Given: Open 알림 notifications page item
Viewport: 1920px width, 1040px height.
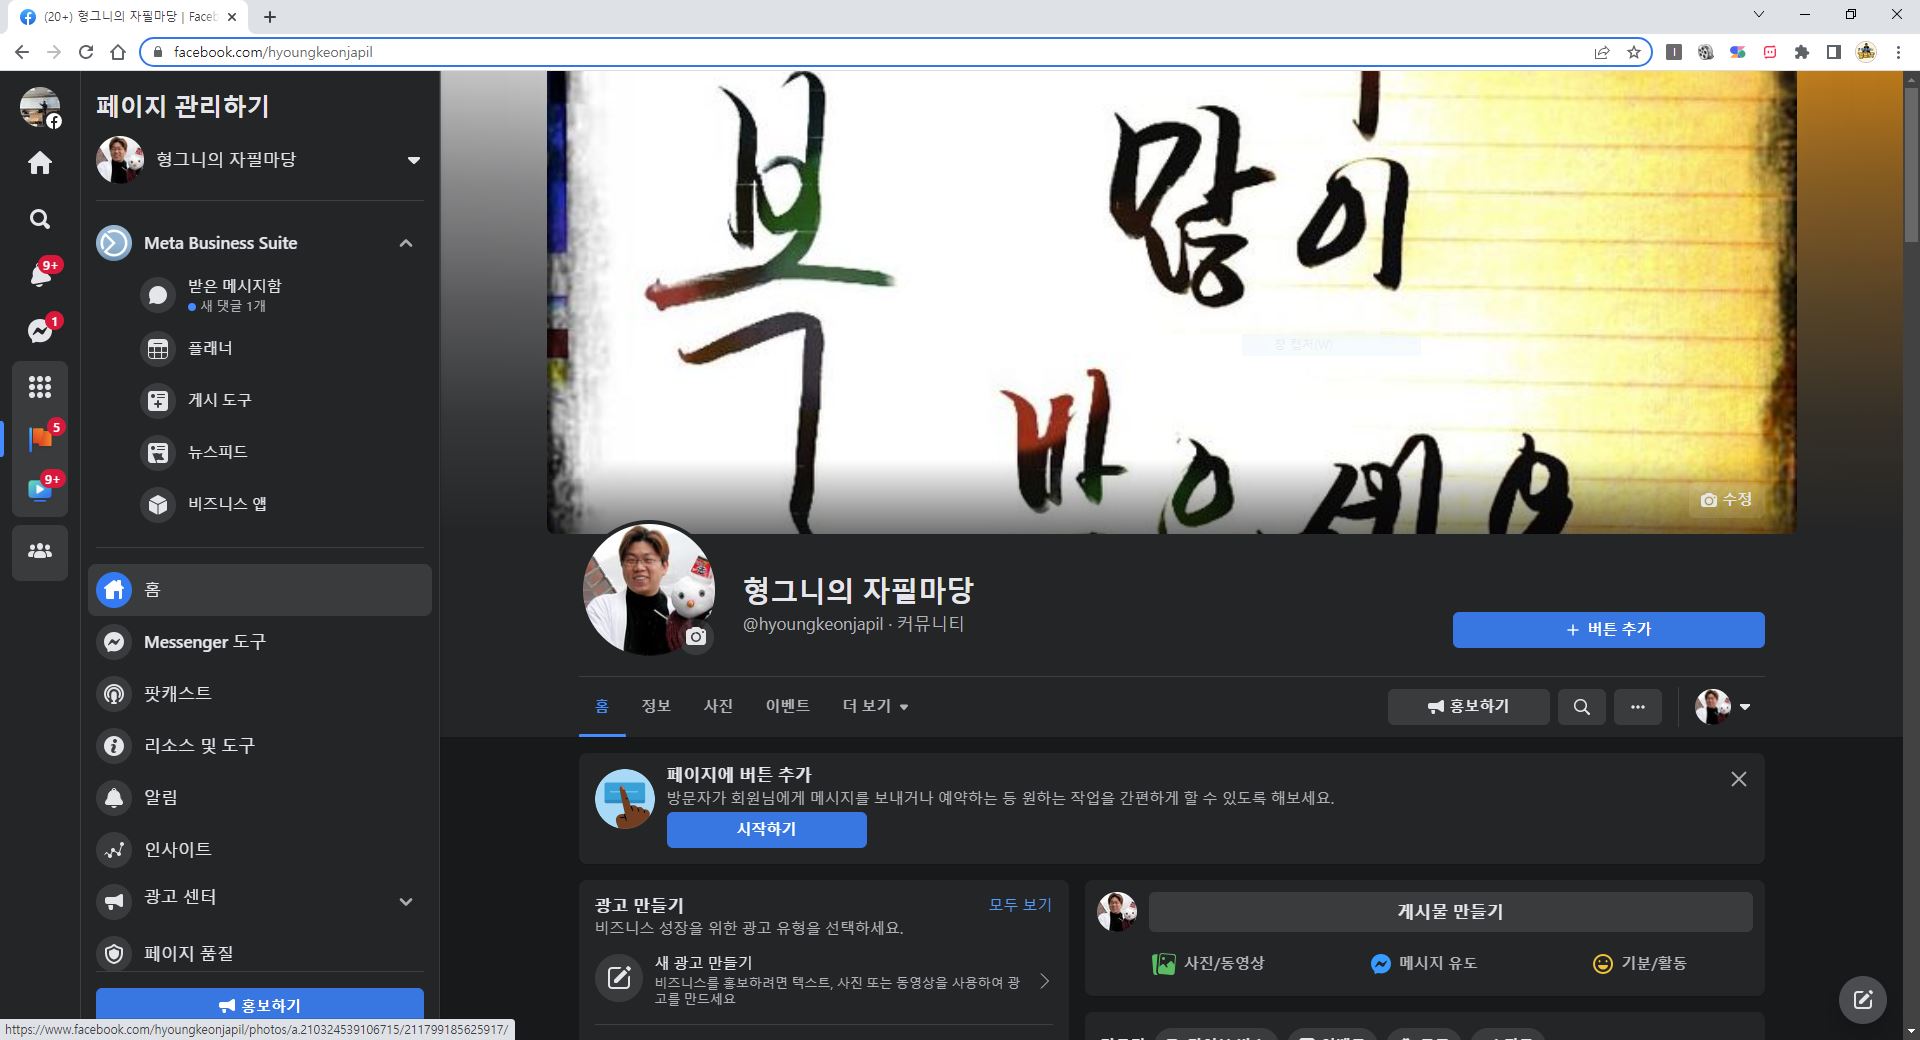Looking at the screenshot, I should tap(260, 798).
